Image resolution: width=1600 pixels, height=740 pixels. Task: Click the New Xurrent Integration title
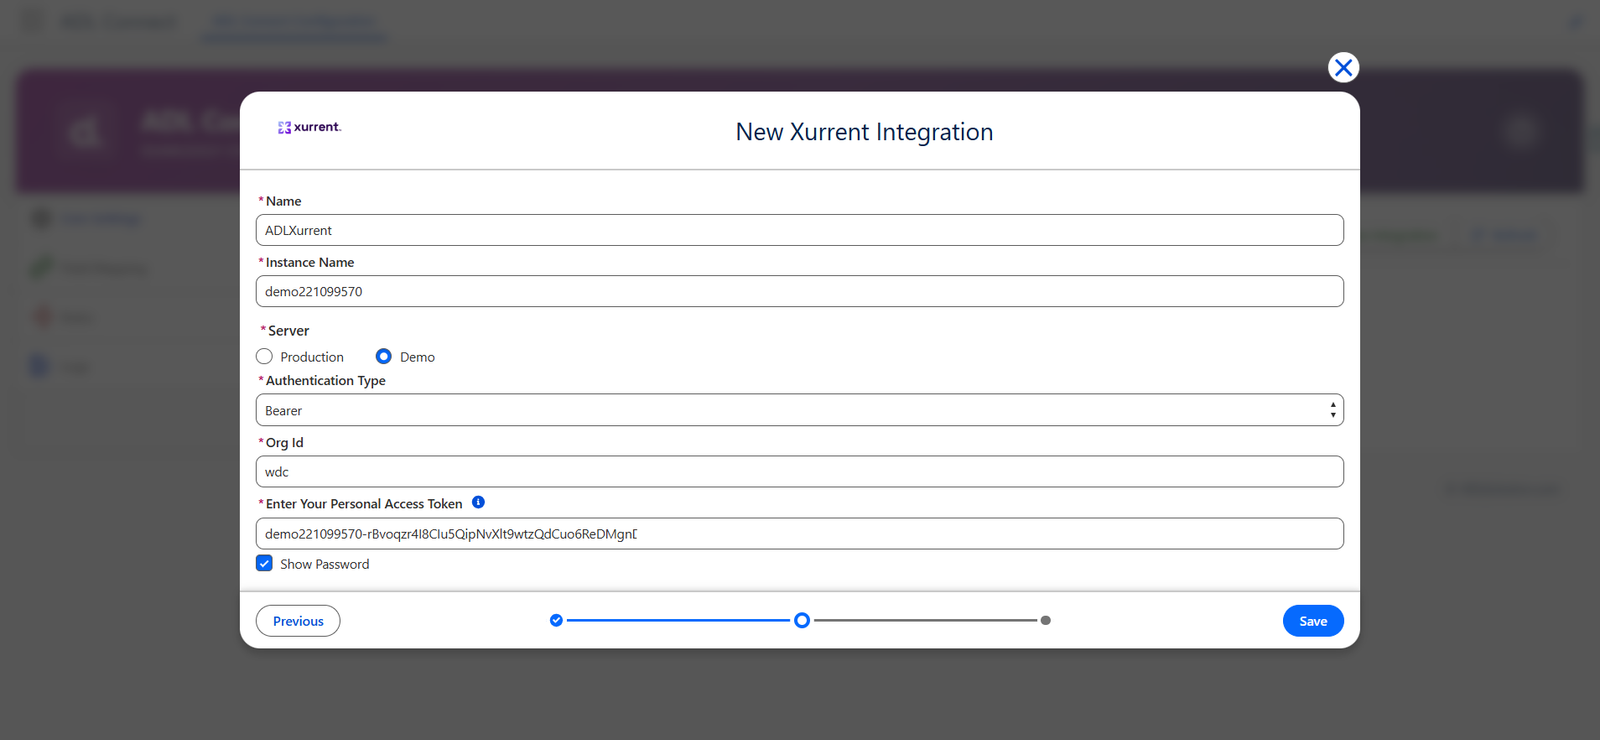[864, 132]
